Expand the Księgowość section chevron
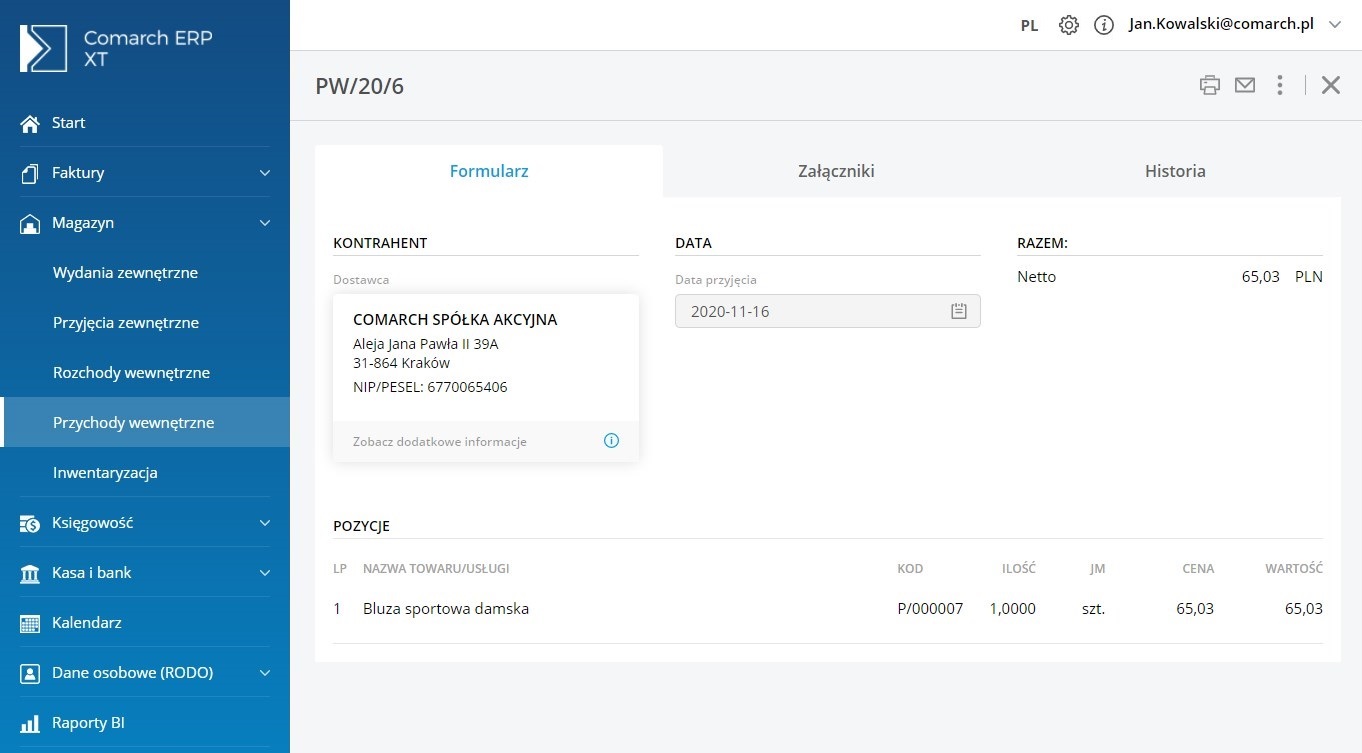The height and width of the screenshot is (753, 1362). [265, 523]
